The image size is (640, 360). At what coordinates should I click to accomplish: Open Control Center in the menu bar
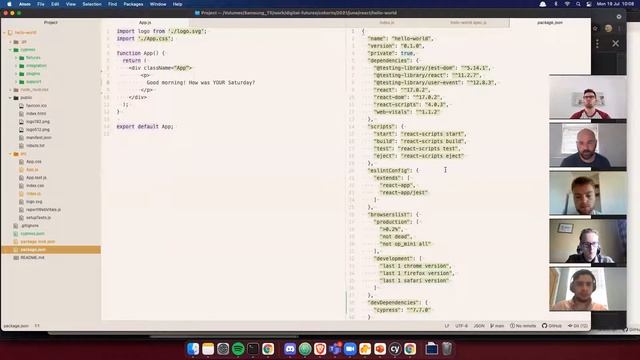coord(589,4)
